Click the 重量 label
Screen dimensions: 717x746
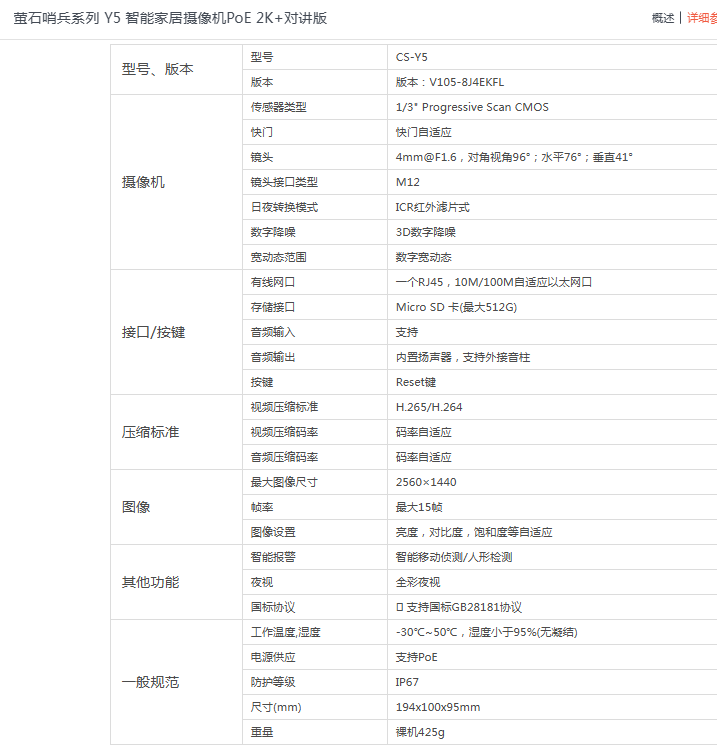pyautogui.click(x=262, y=732)
